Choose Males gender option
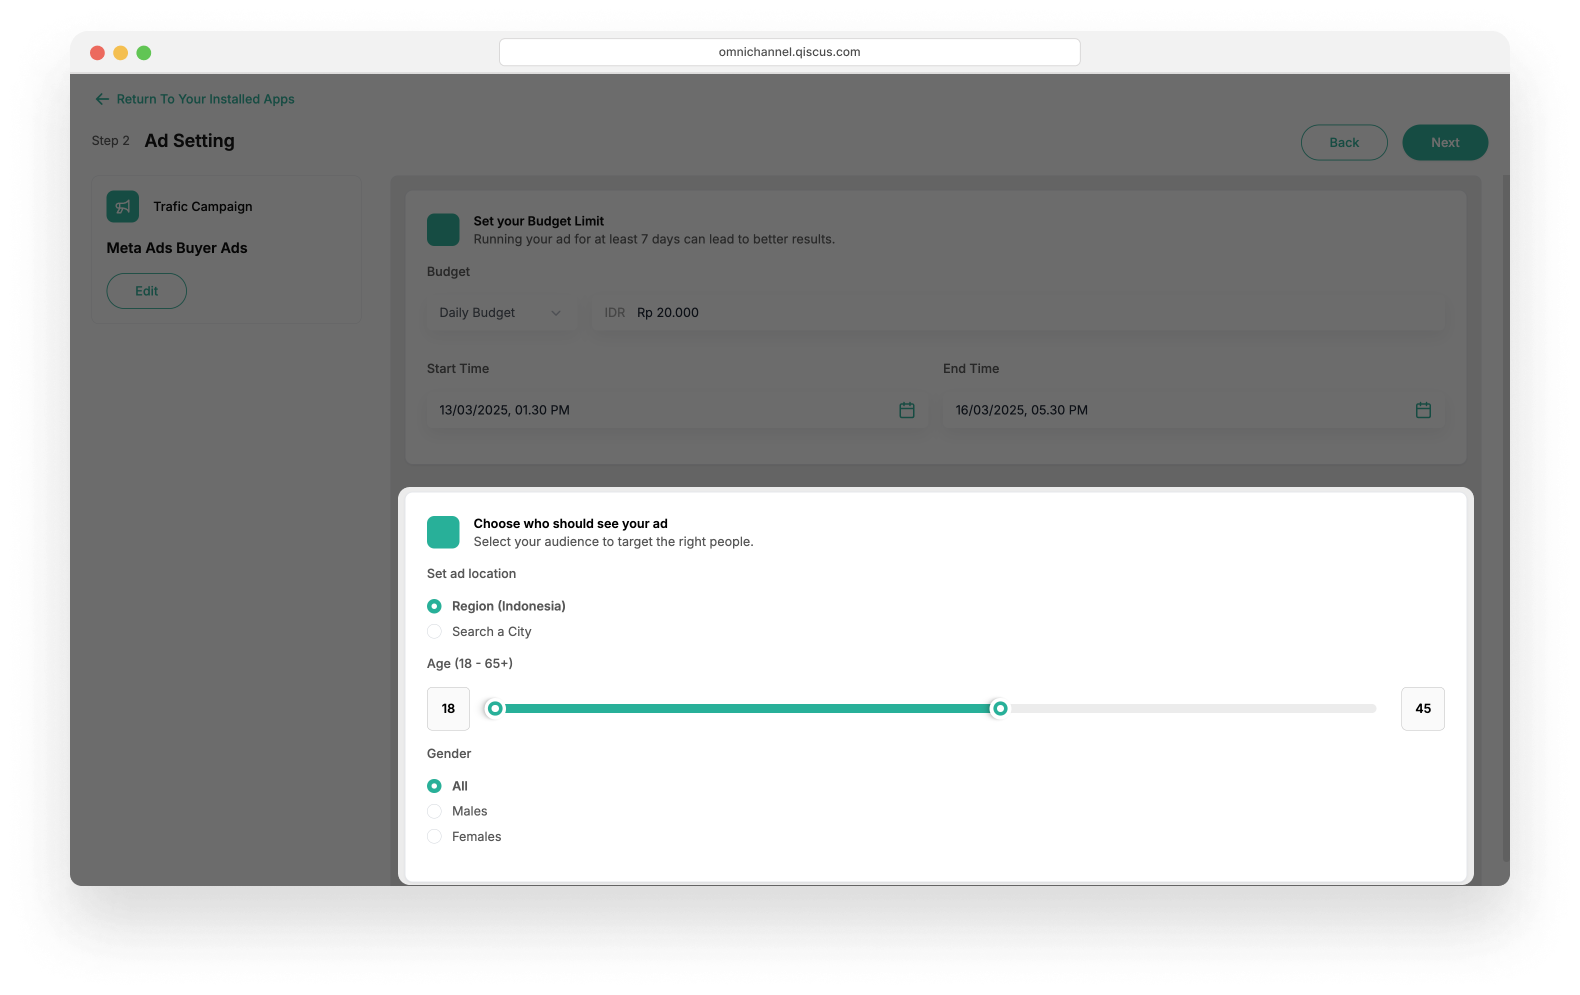 click(434, 811)
